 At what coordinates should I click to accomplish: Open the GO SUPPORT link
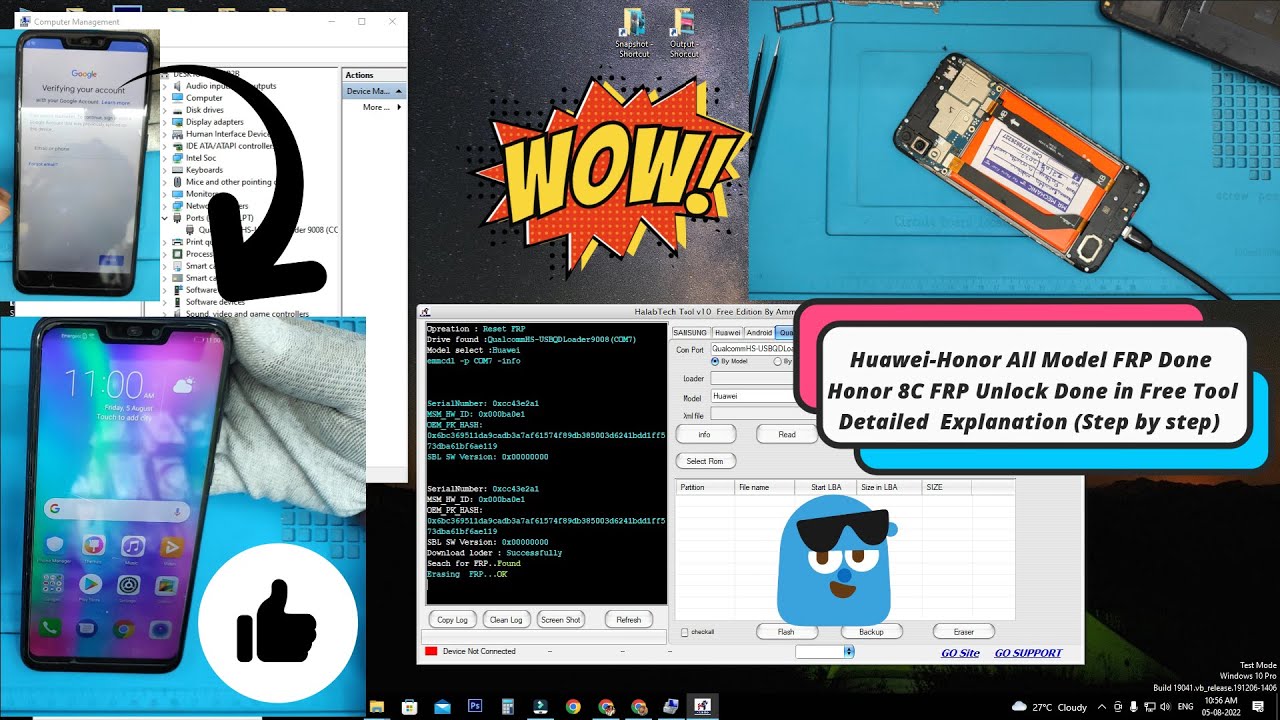[1028, 653]
